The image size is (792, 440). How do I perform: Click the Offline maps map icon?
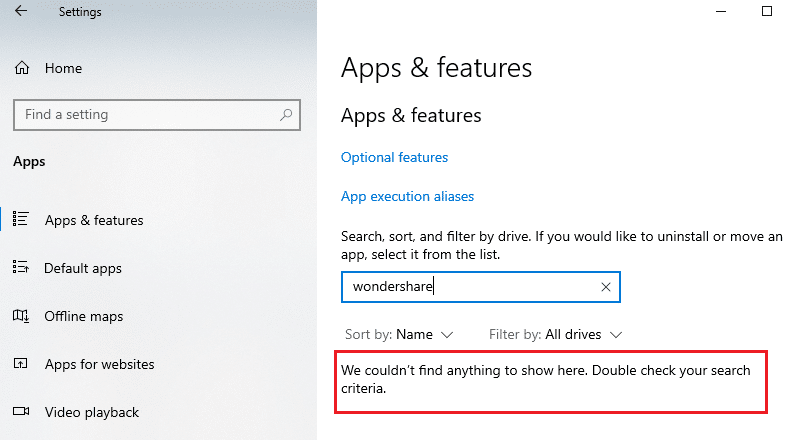pos(21,316)
